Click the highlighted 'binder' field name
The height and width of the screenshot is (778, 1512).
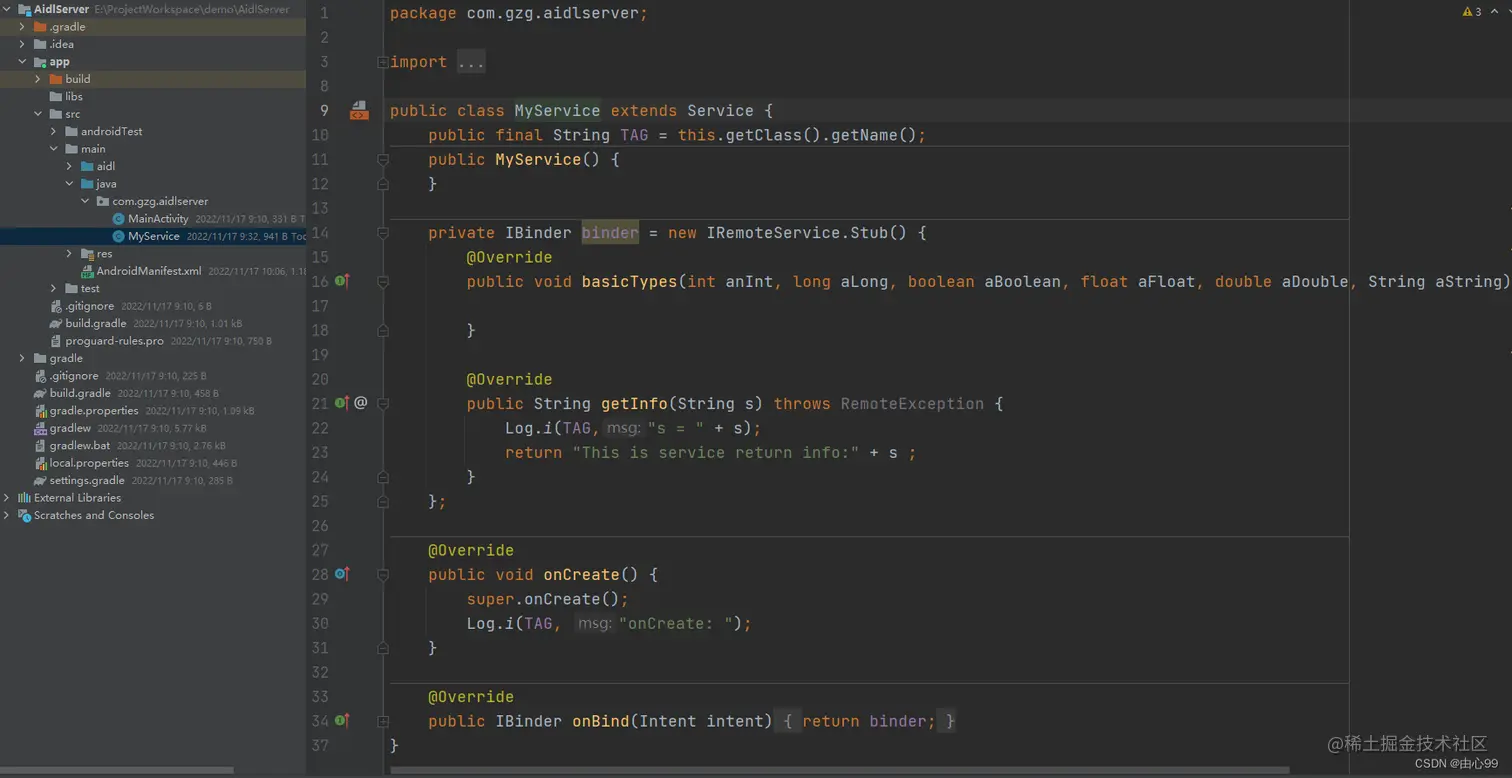pos(610,233)
